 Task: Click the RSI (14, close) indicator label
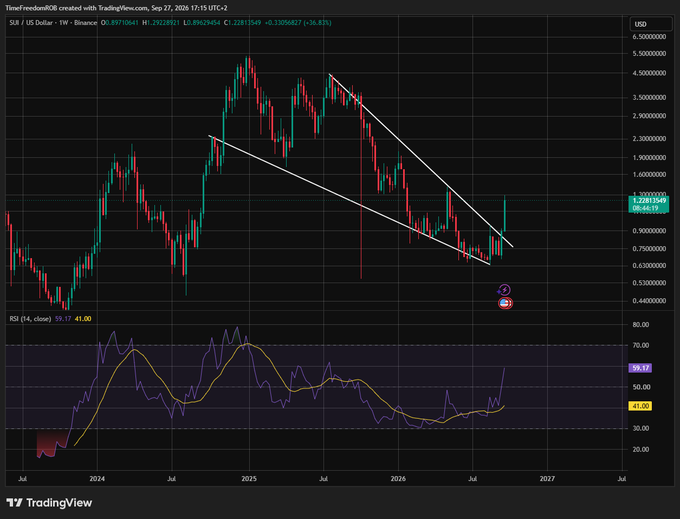[30, 319]
